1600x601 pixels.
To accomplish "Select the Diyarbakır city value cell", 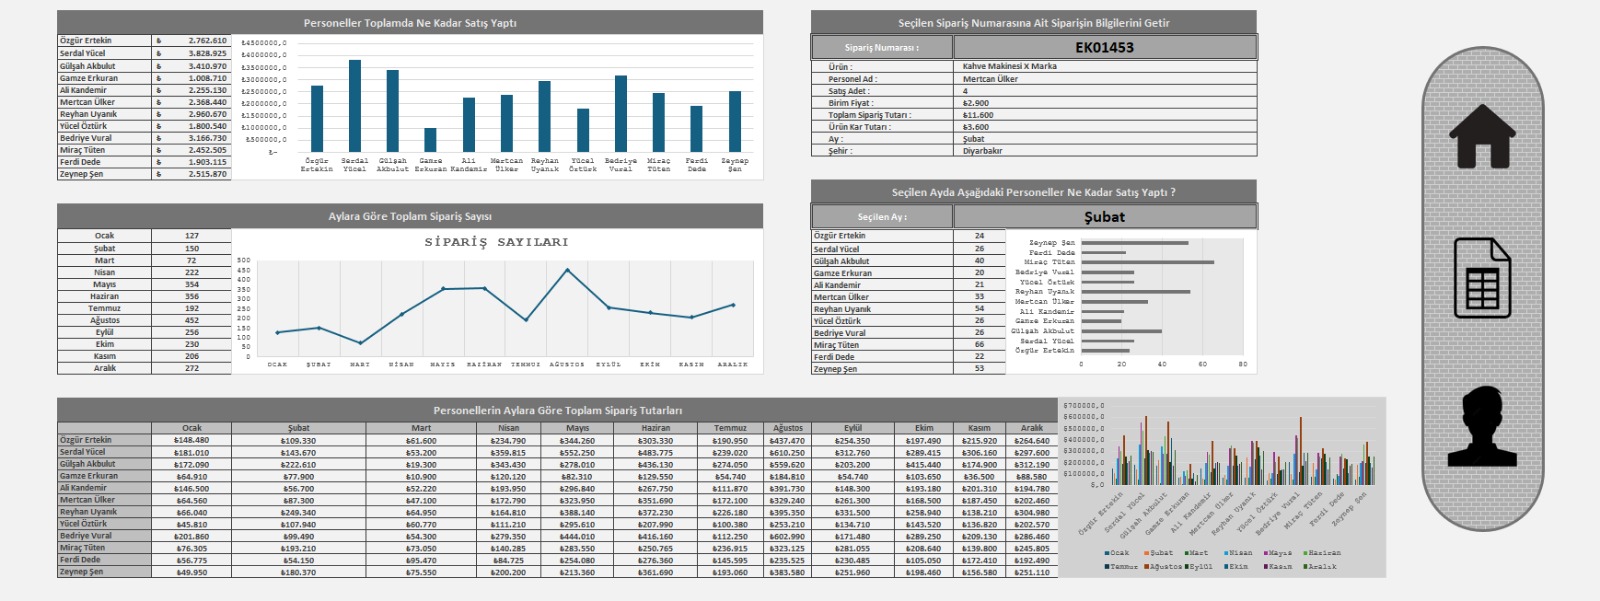I will (x=1104, y=151).
